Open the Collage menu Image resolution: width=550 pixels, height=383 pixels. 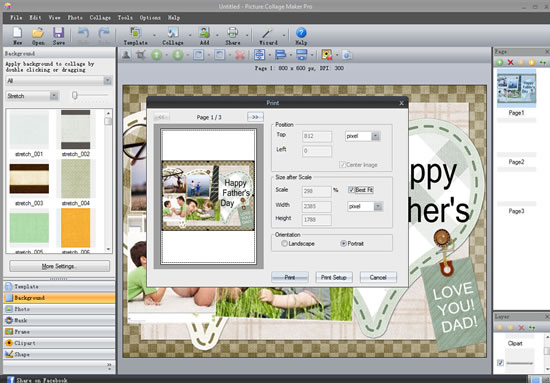tap(100, 18)
